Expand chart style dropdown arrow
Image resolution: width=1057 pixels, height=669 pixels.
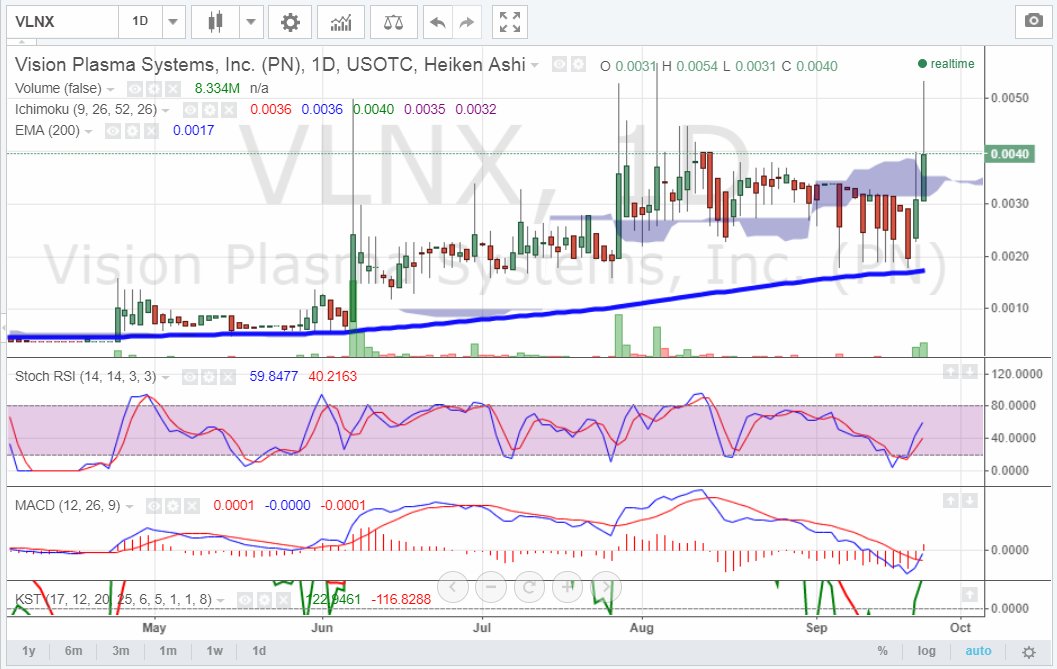[251, 22]
